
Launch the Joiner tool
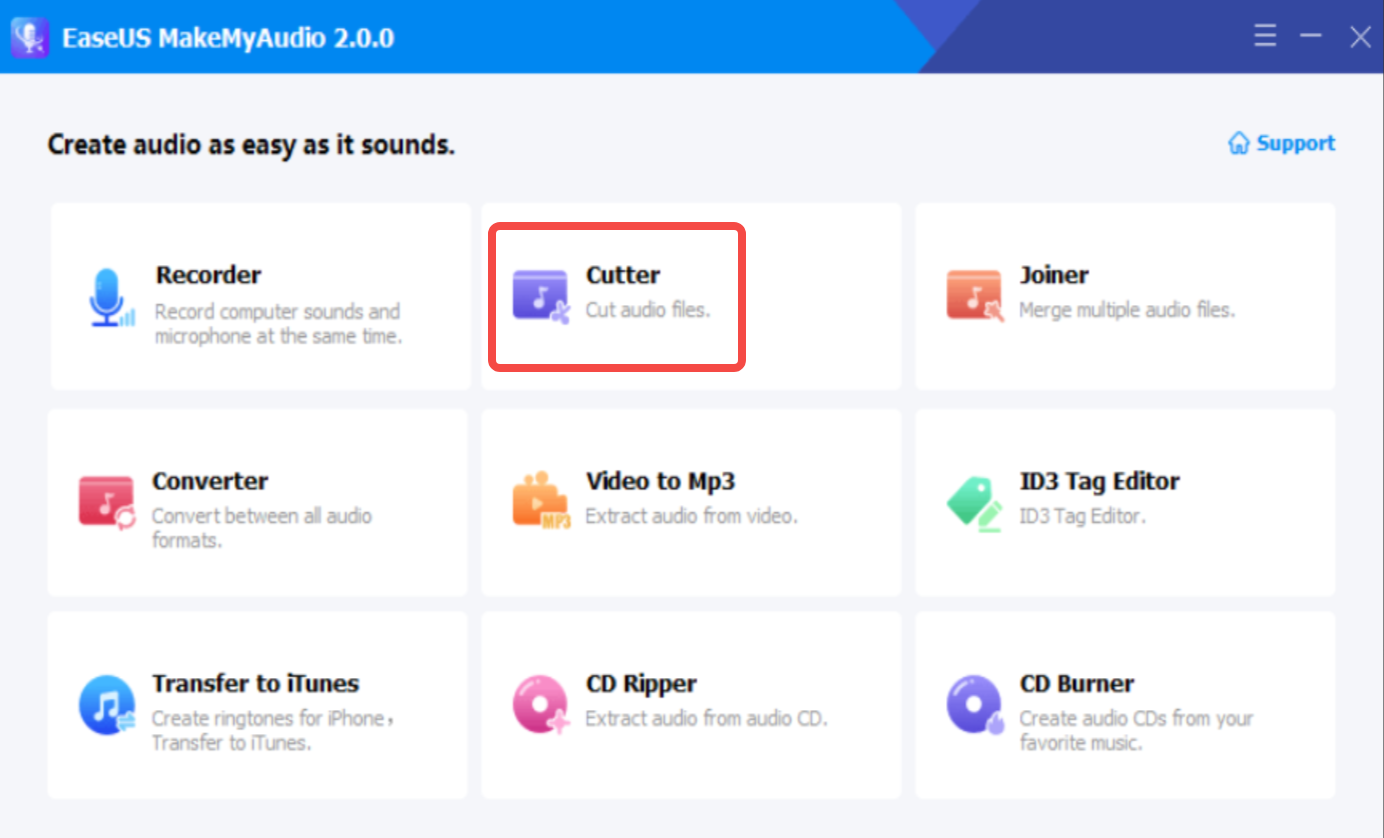click(x=1124, y=295)
